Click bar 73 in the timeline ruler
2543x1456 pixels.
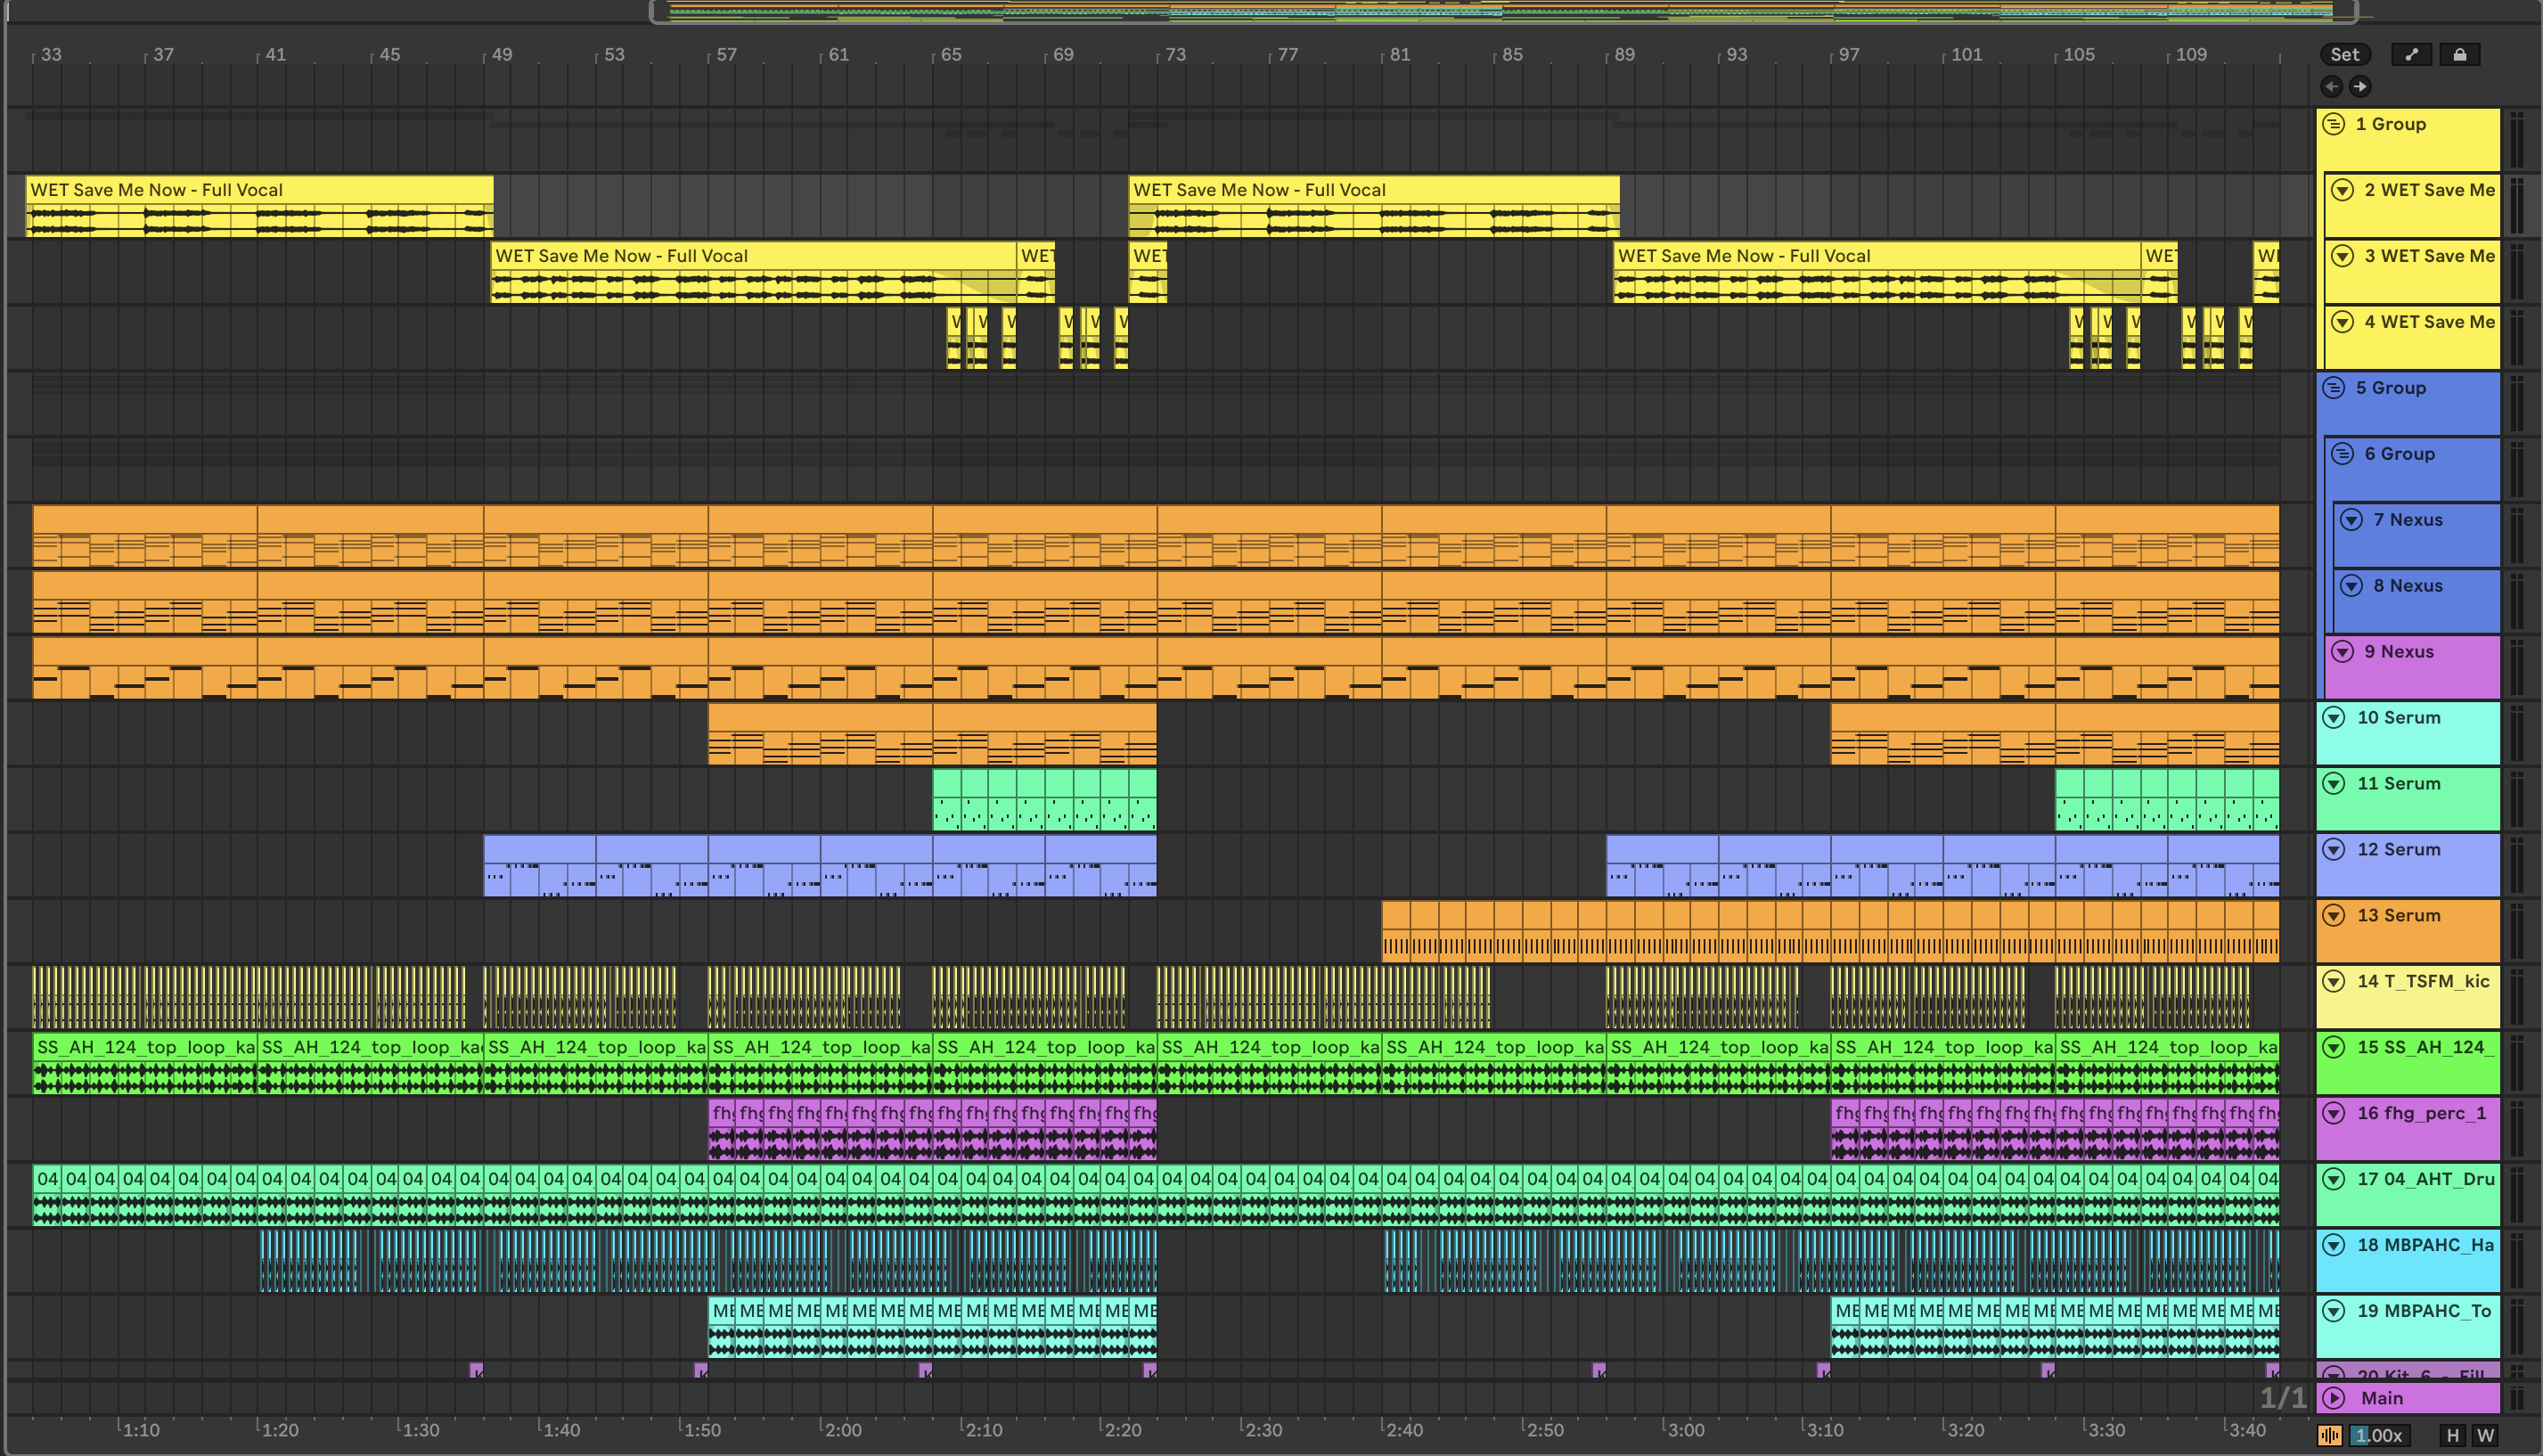(1175, 55)
